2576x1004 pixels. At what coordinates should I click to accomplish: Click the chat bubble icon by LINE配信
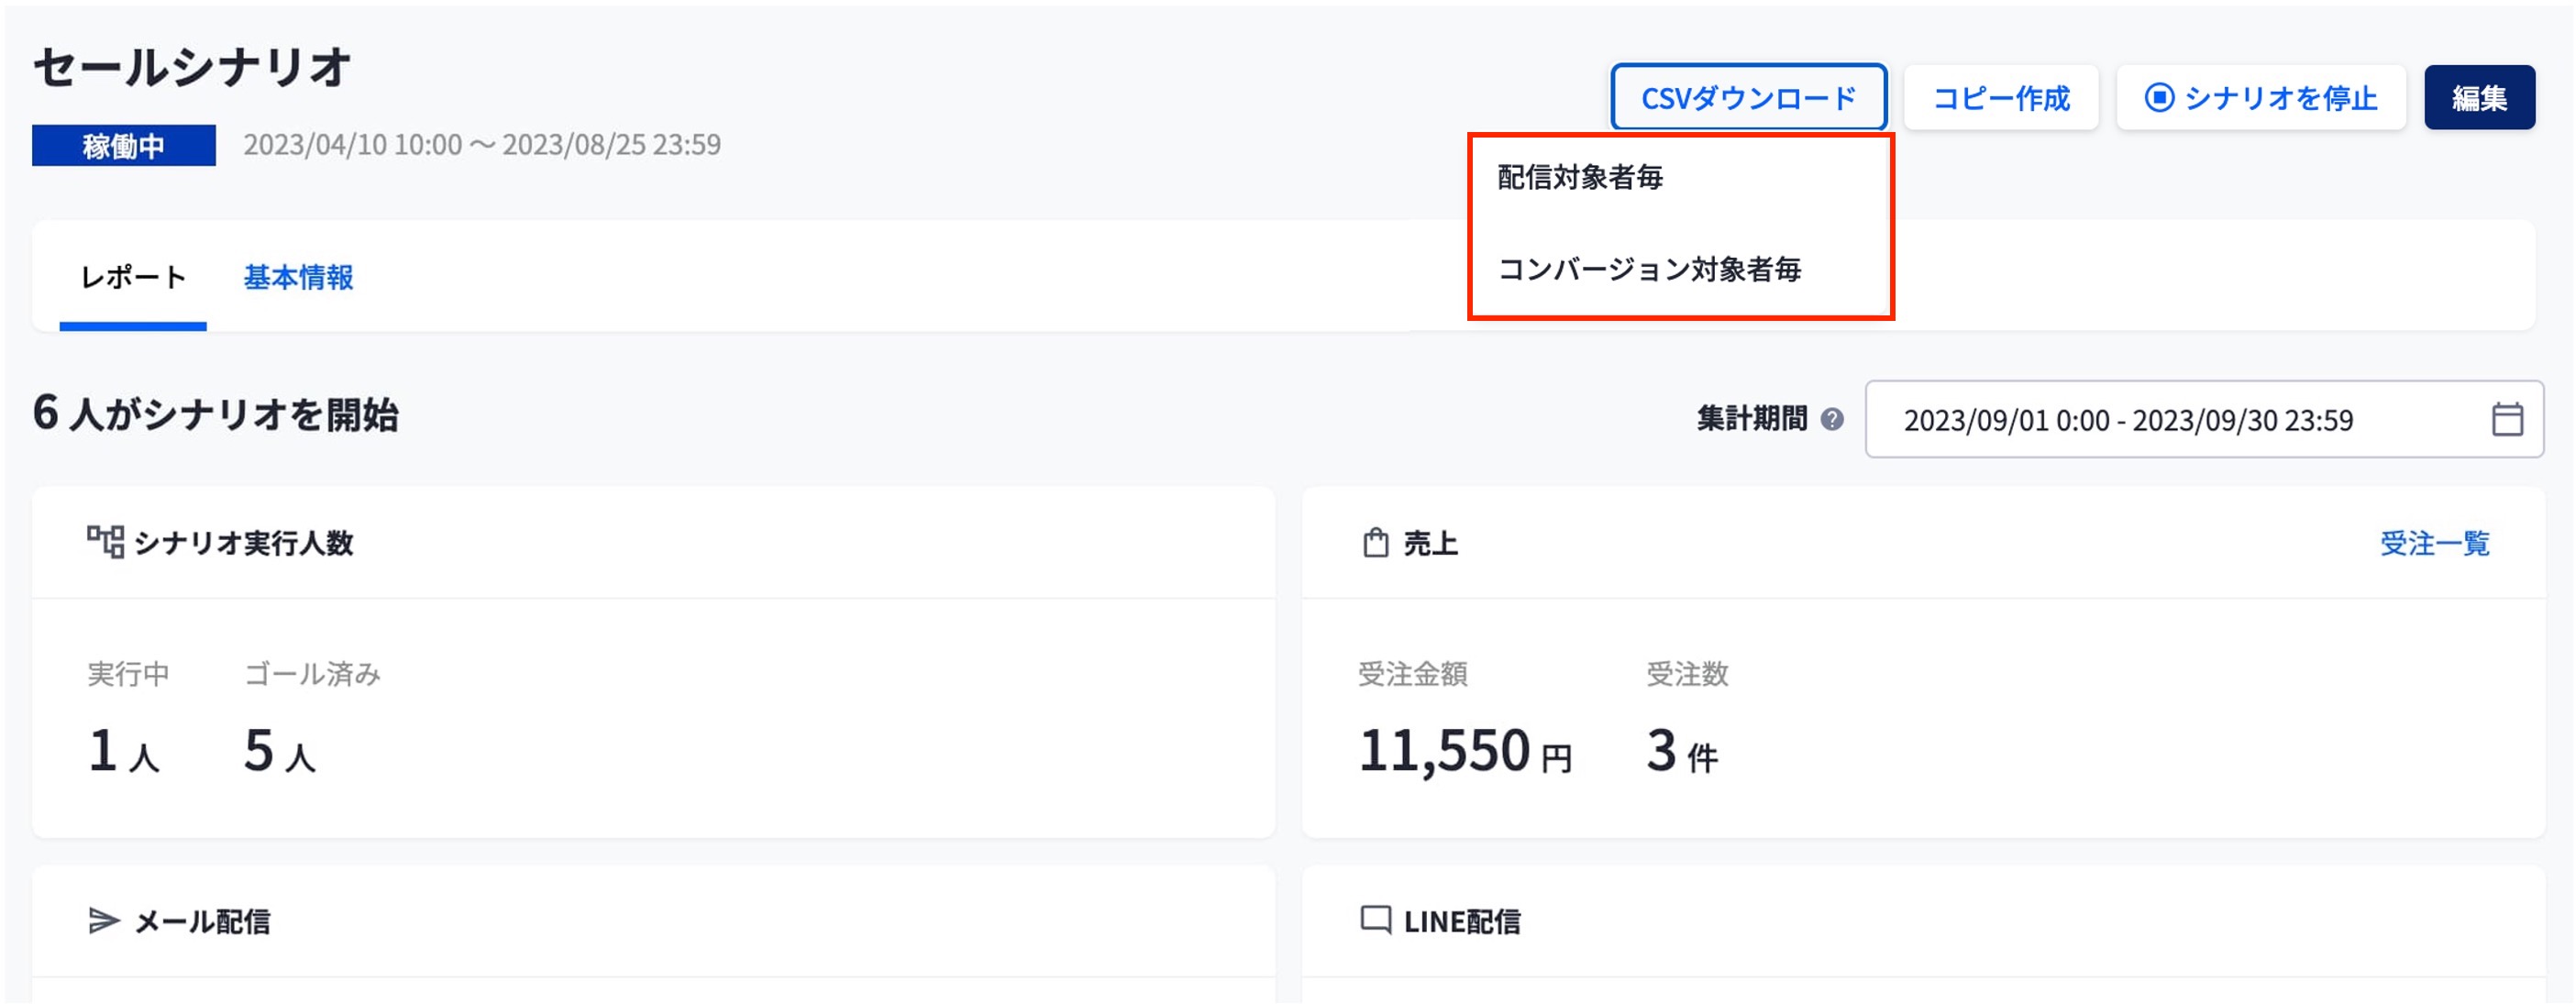click(x=1376, y=920)
